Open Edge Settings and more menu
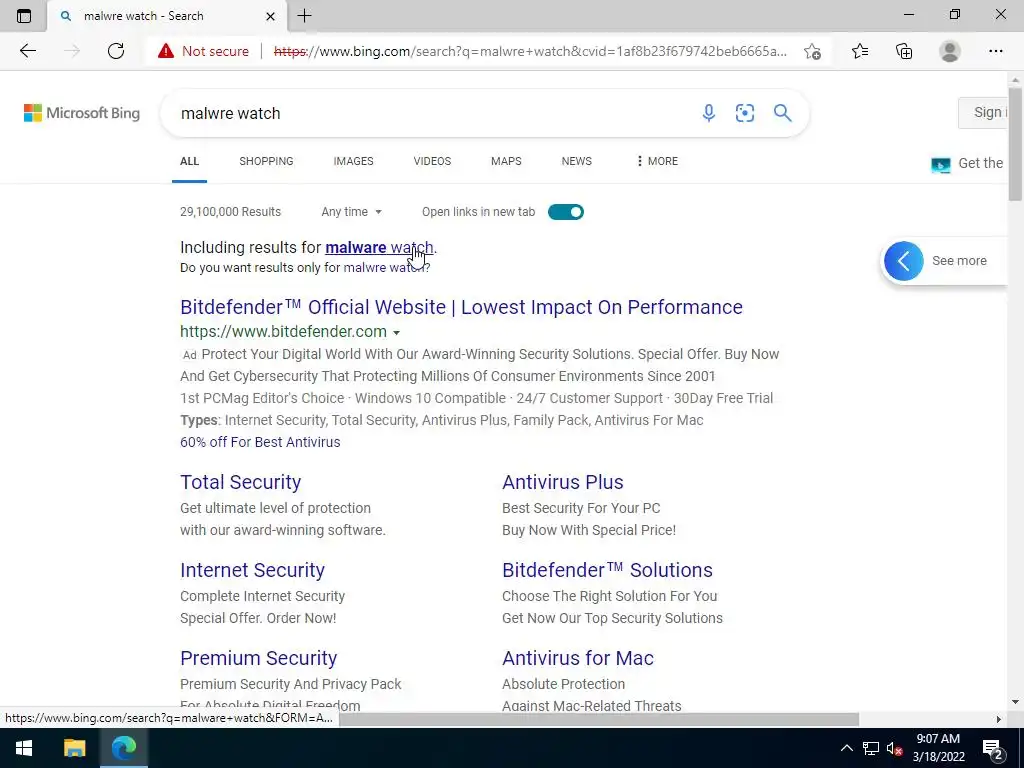1024x768 pixels. [x=995, y=51]
